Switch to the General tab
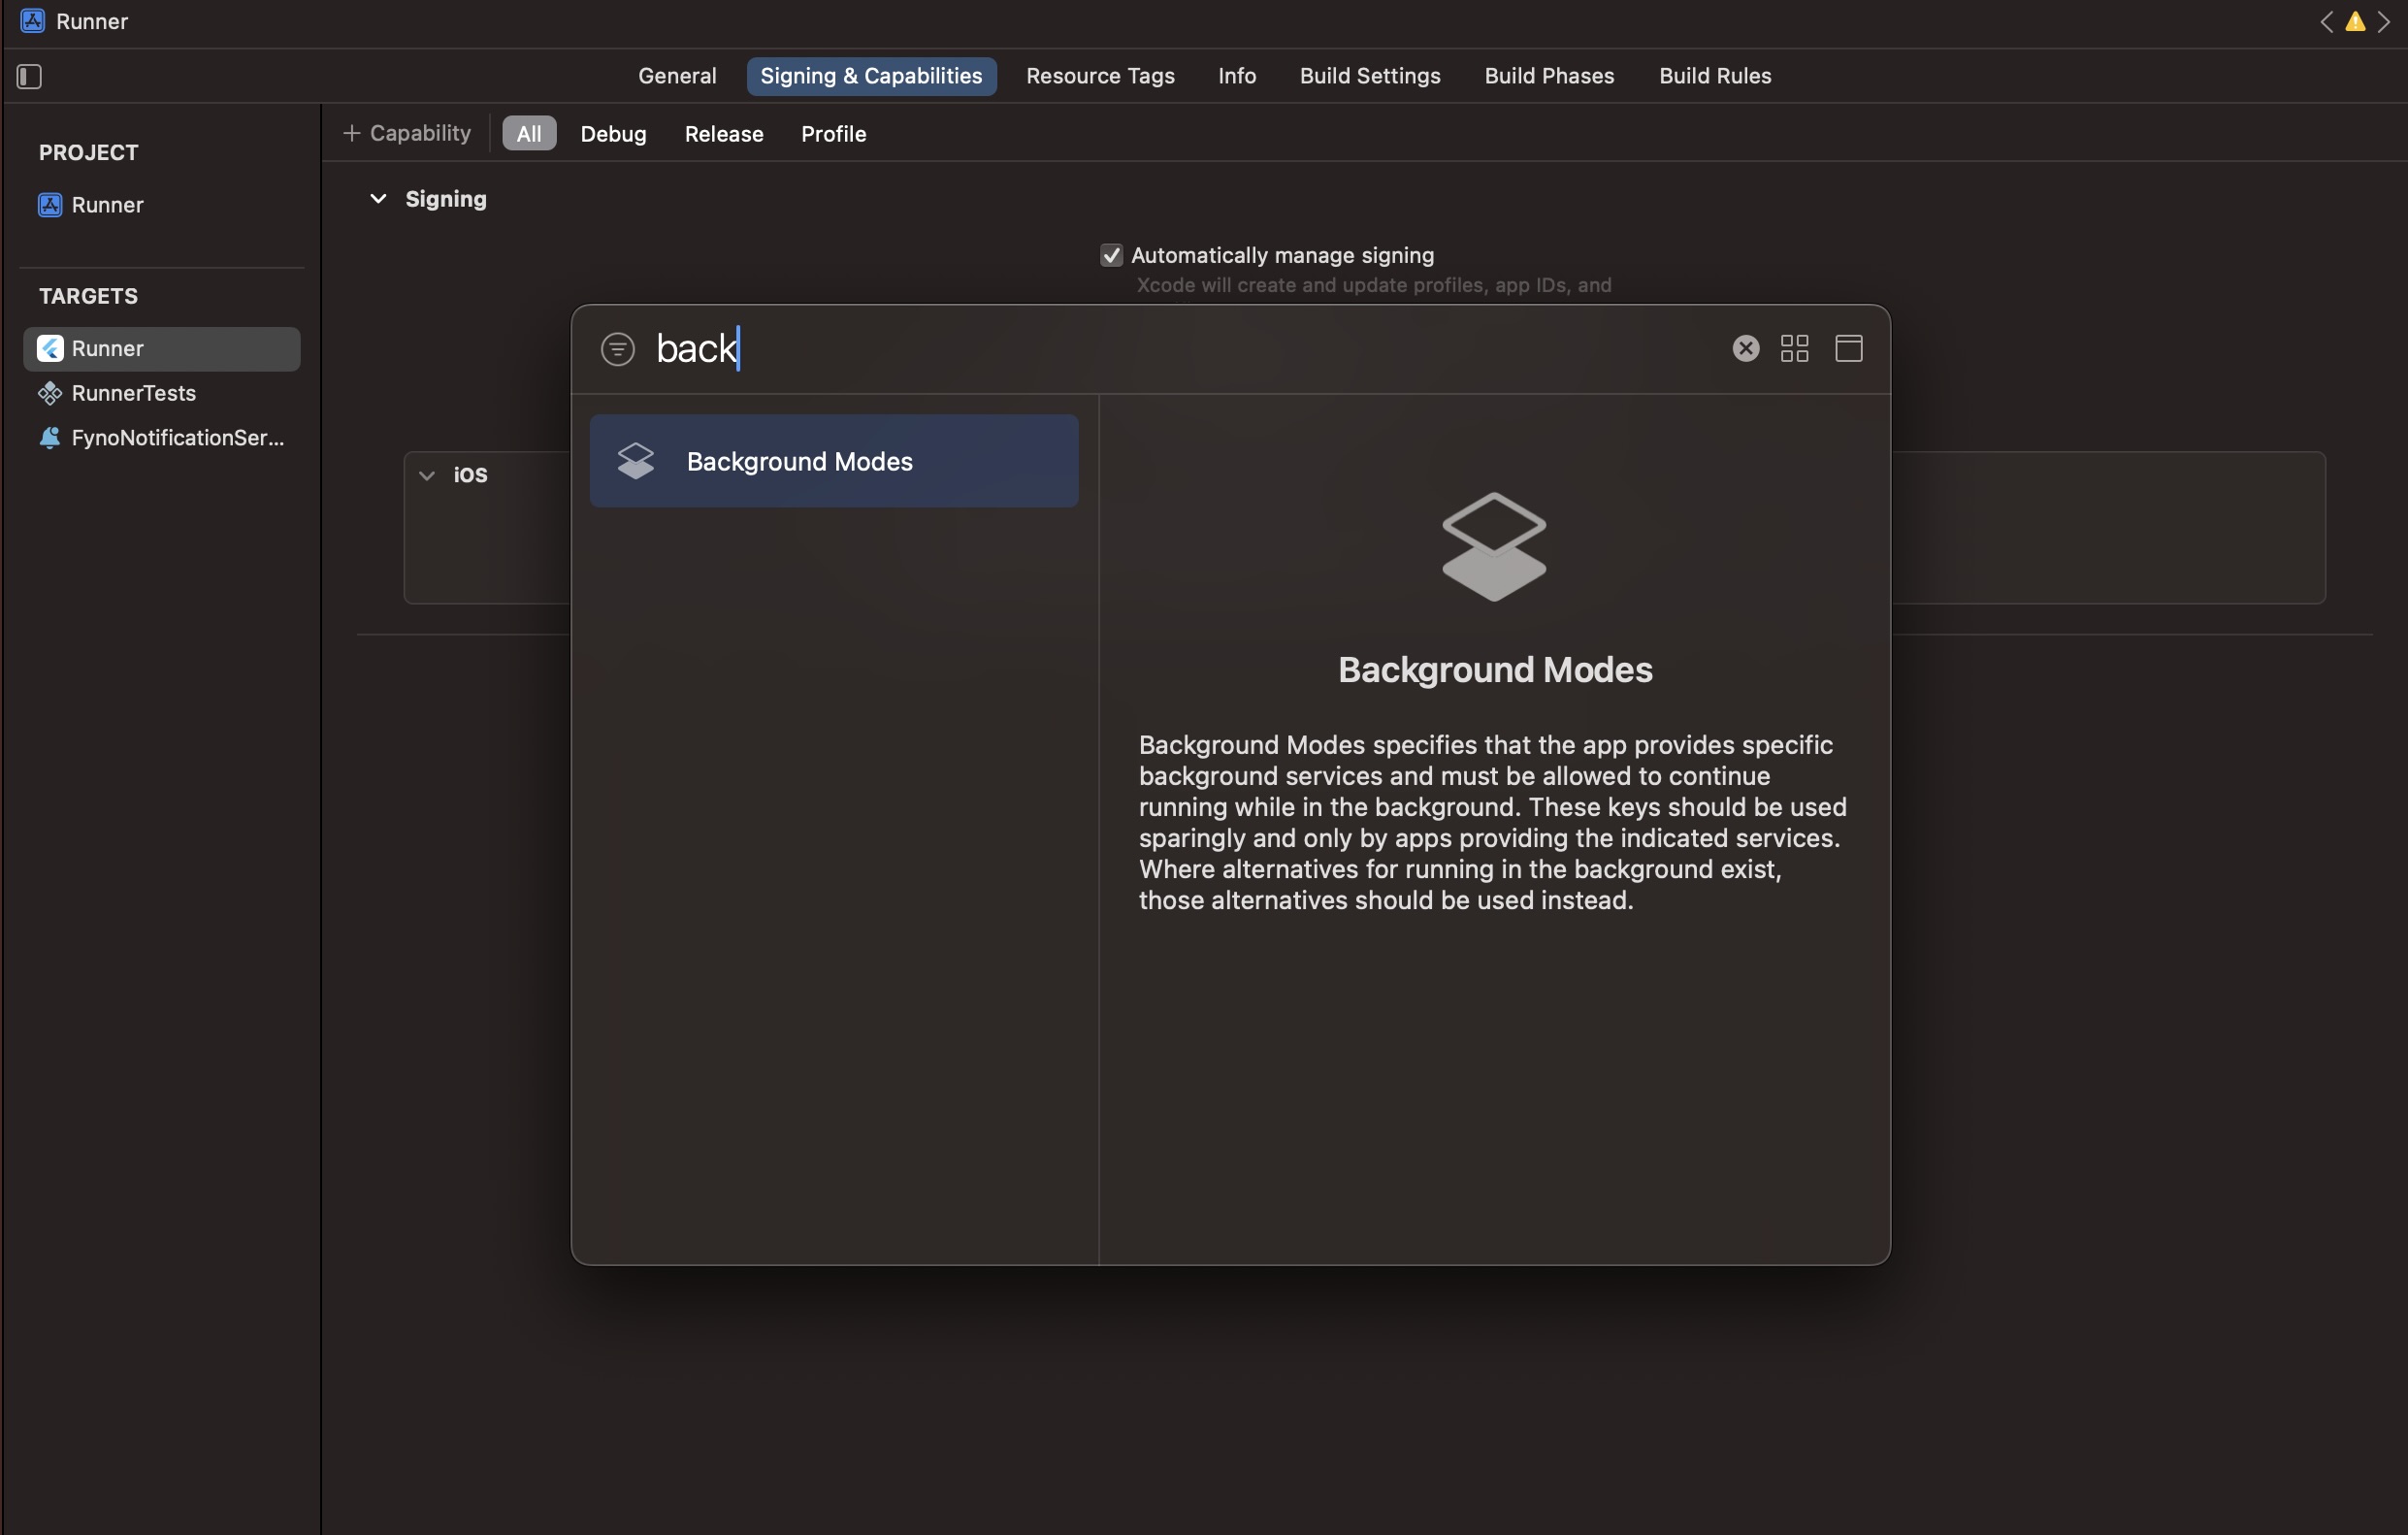Screen dimensions: 2408x1535 (677, 76)
